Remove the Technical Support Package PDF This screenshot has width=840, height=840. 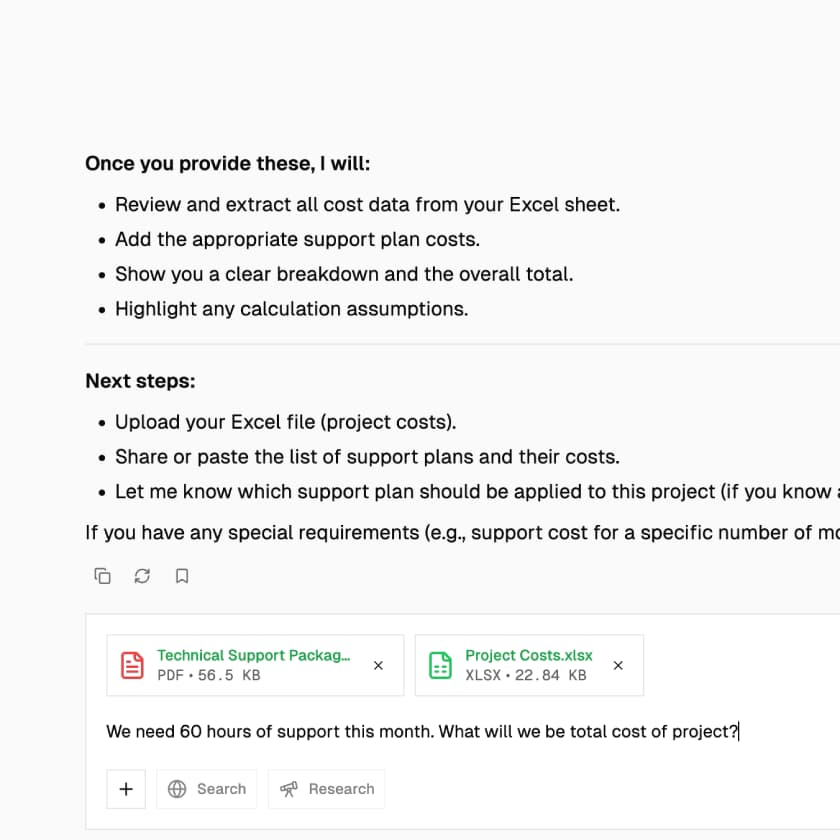[378, 665]
